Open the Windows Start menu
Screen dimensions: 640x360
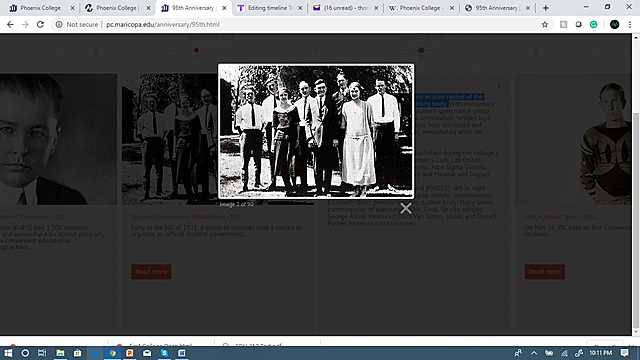click(8, 353)
